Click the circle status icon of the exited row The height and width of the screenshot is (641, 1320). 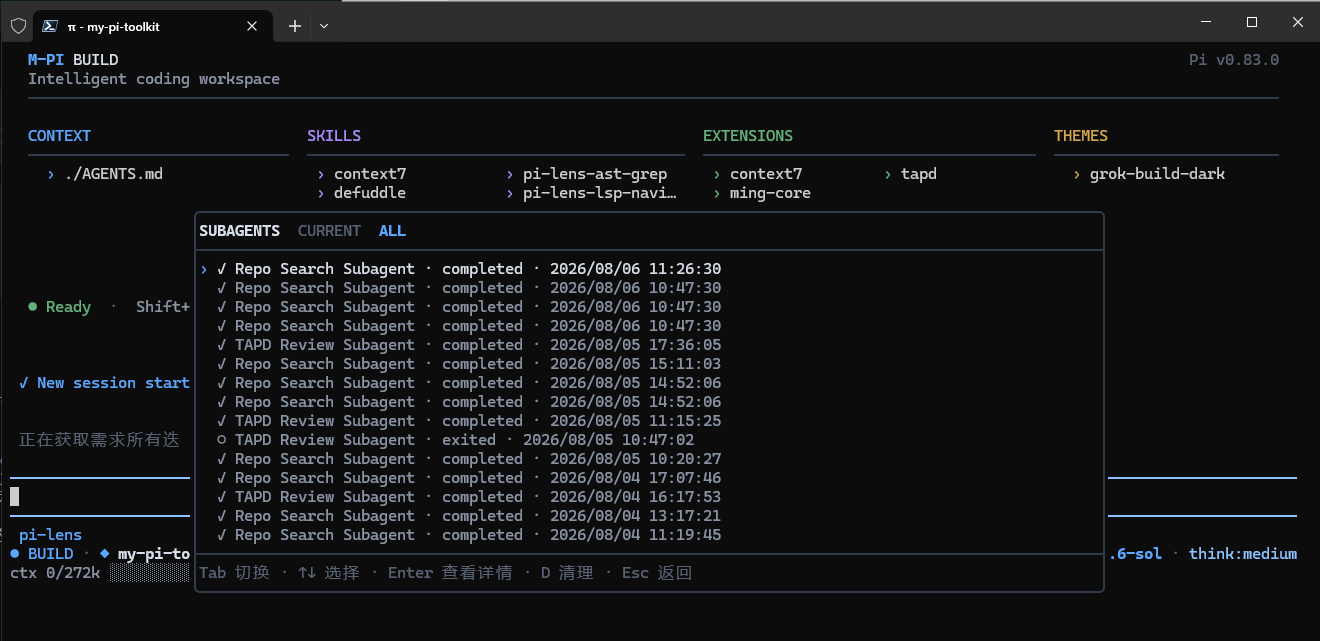222,440
